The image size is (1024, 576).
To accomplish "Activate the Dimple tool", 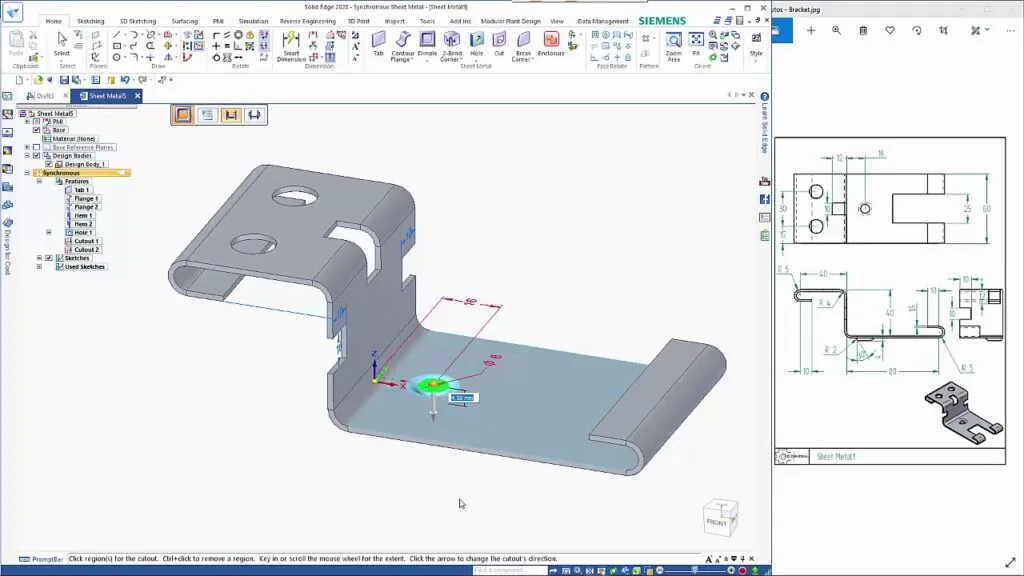I will tap(427, 44).
